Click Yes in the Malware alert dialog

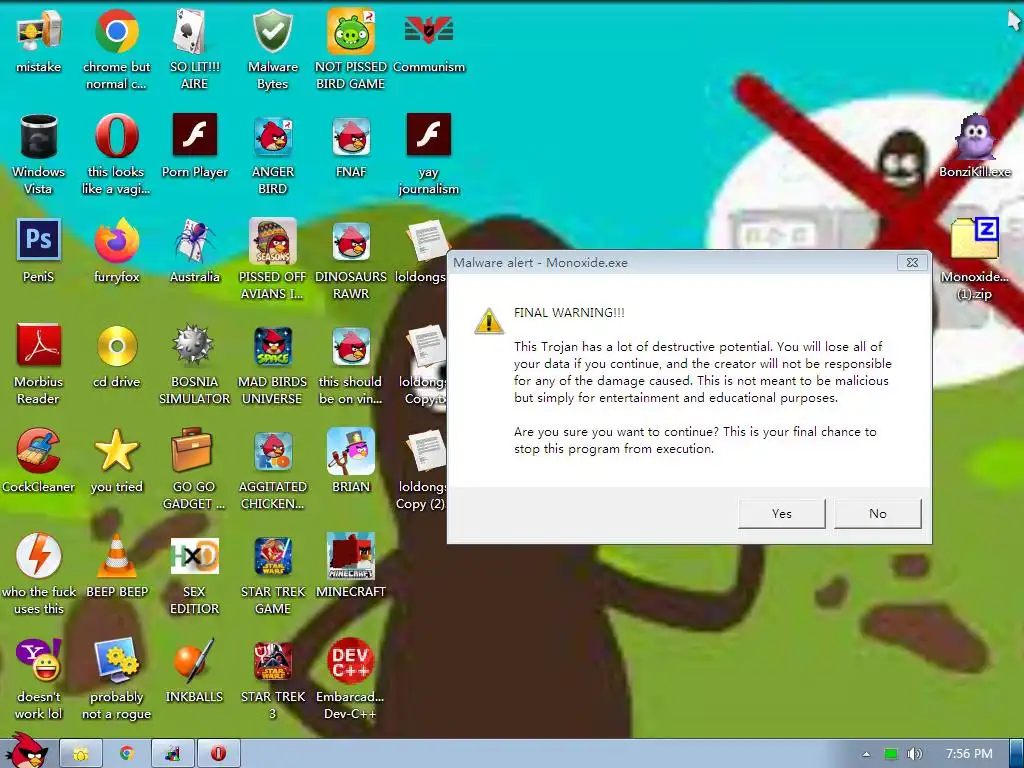point(782,513)
